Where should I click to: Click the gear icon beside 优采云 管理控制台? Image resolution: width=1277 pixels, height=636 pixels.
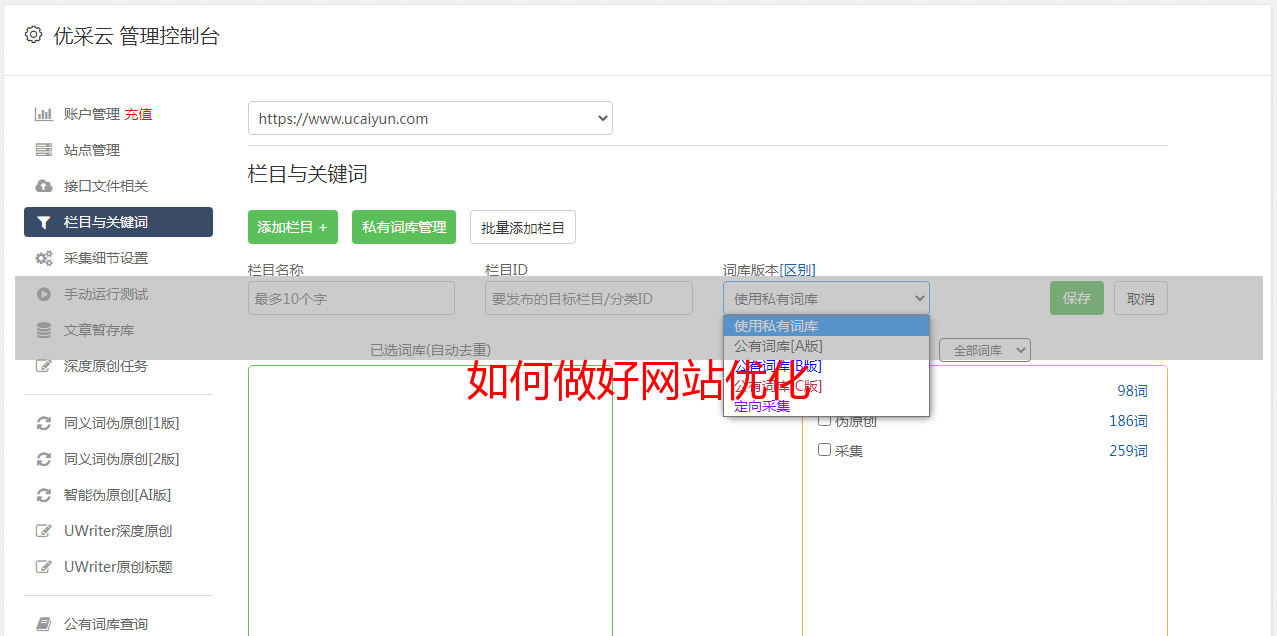click(34, 35)
